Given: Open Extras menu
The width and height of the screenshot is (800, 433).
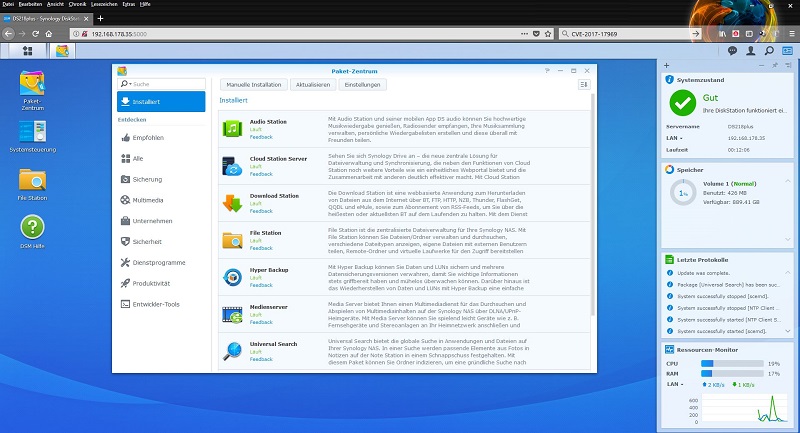Looking at the screenshot, I should (x=129, y=4).
